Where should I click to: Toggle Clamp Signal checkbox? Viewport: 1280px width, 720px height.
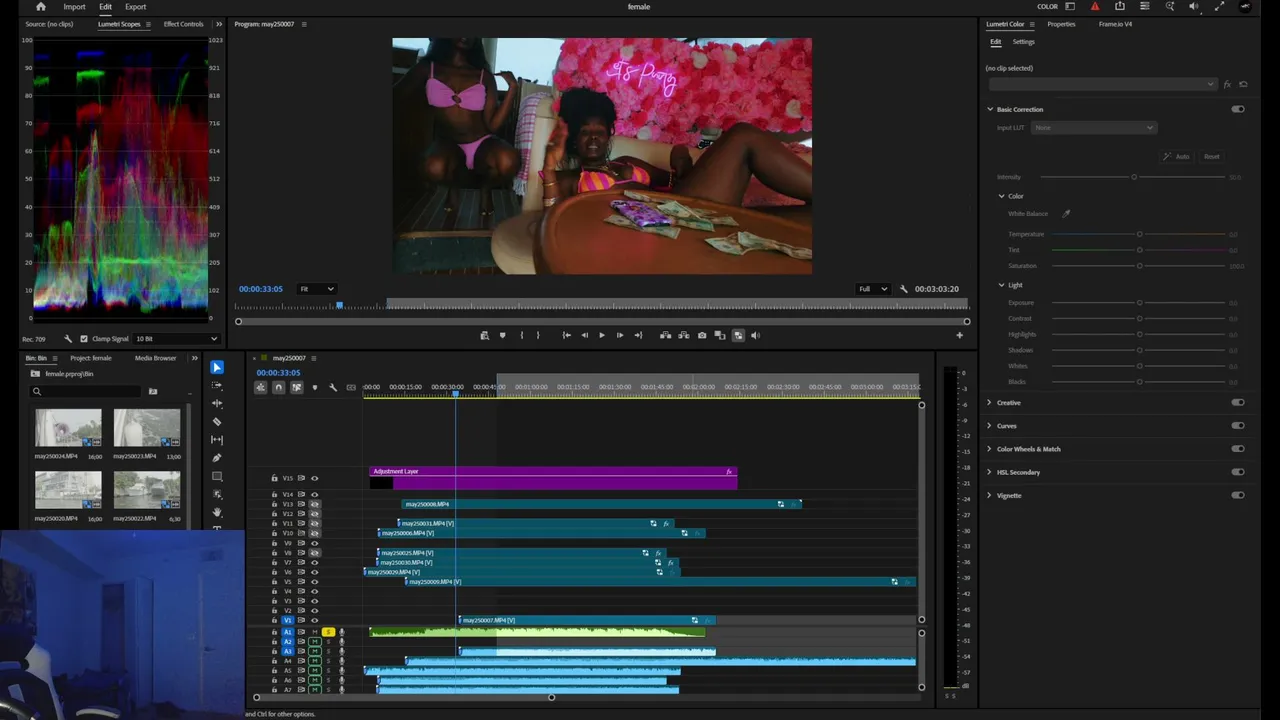coord(84,339)
